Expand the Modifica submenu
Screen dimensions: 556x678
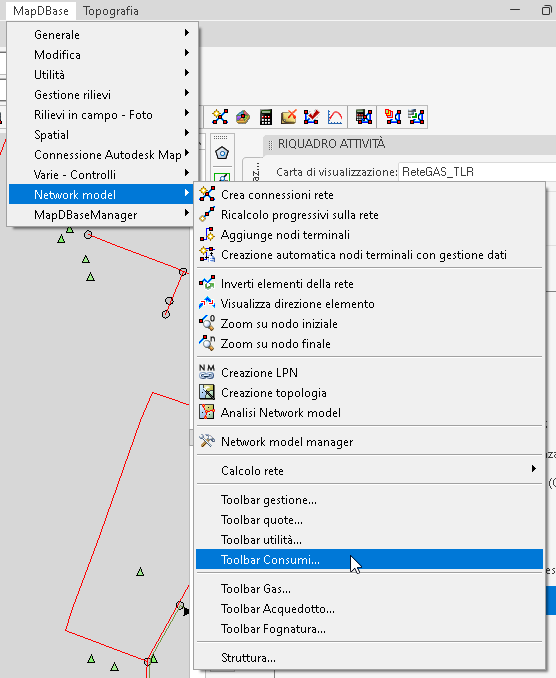pos(104,54)
